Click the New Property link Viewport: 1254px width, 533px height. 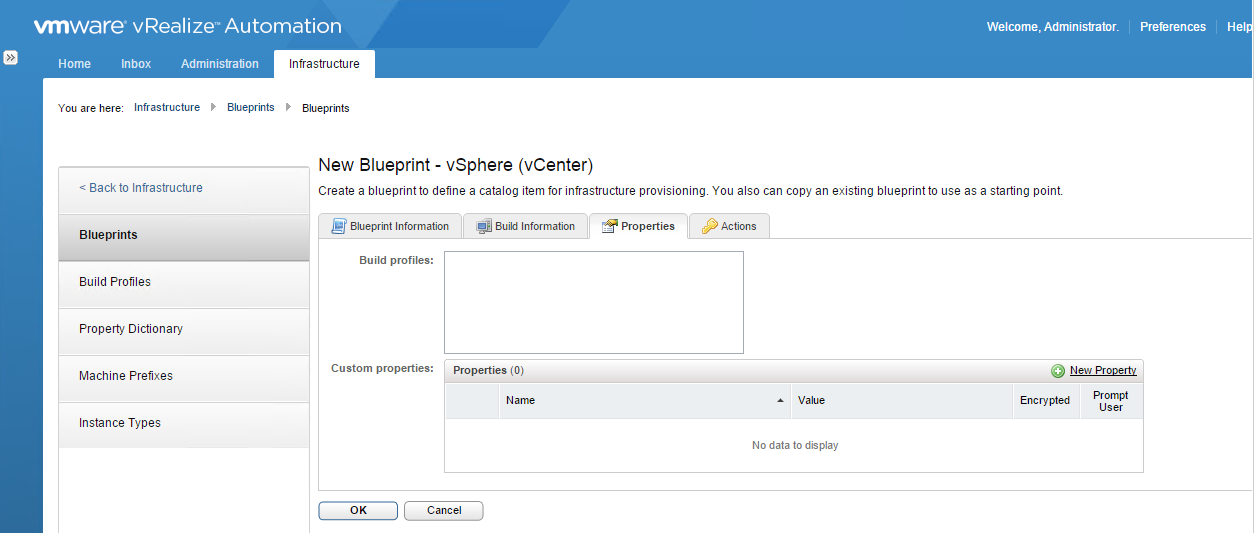[x=1103, y=371]
